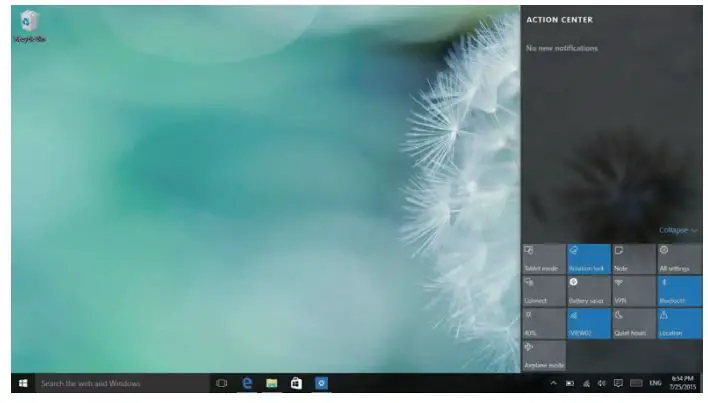Disable the Location tile
The width and height of the screenshot is (708, 403).
coord(680,324)
